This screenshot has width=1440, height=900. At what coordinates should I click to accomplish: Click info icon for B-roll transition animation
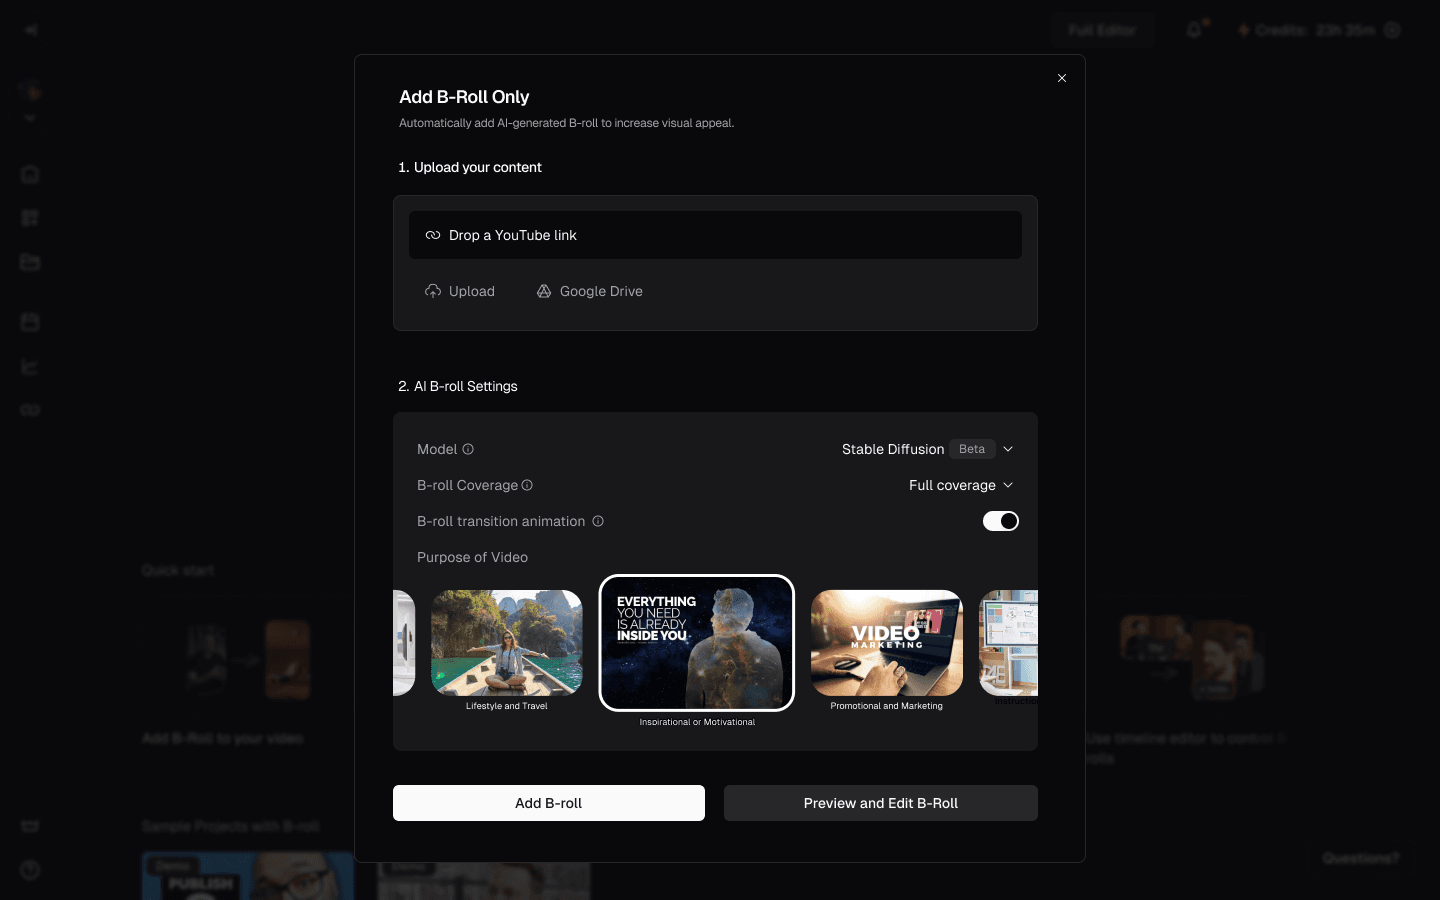click(598, 521)
